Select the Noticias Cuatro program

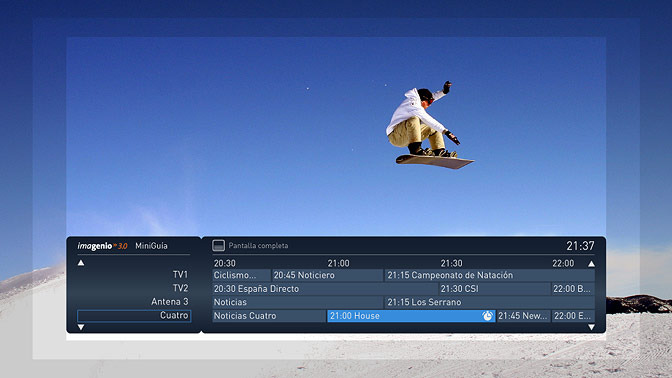269,316
